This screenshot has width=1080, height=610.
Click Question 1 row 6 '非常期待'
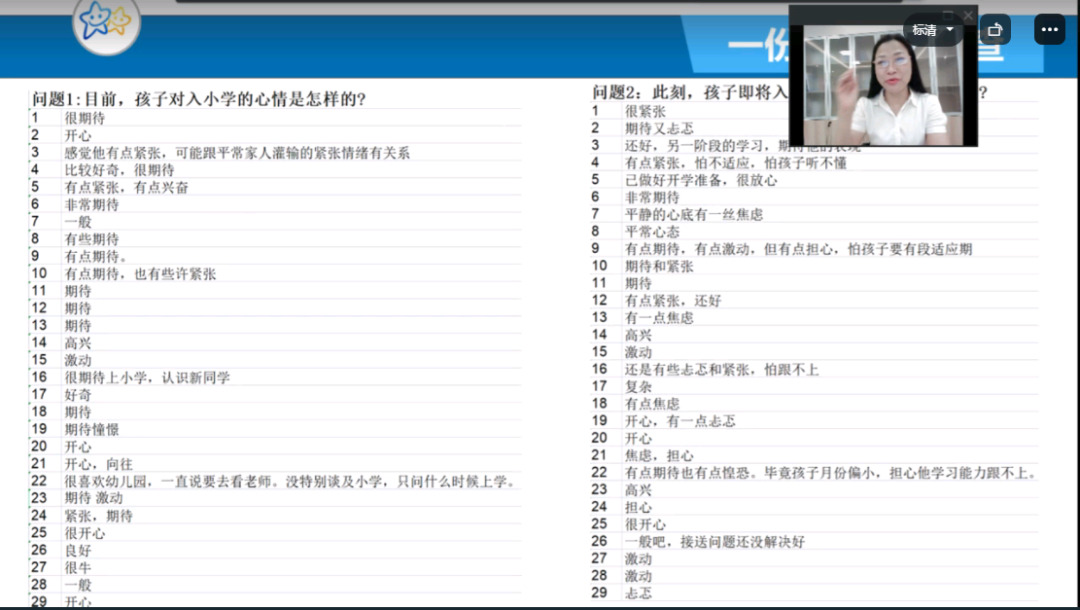92,204
